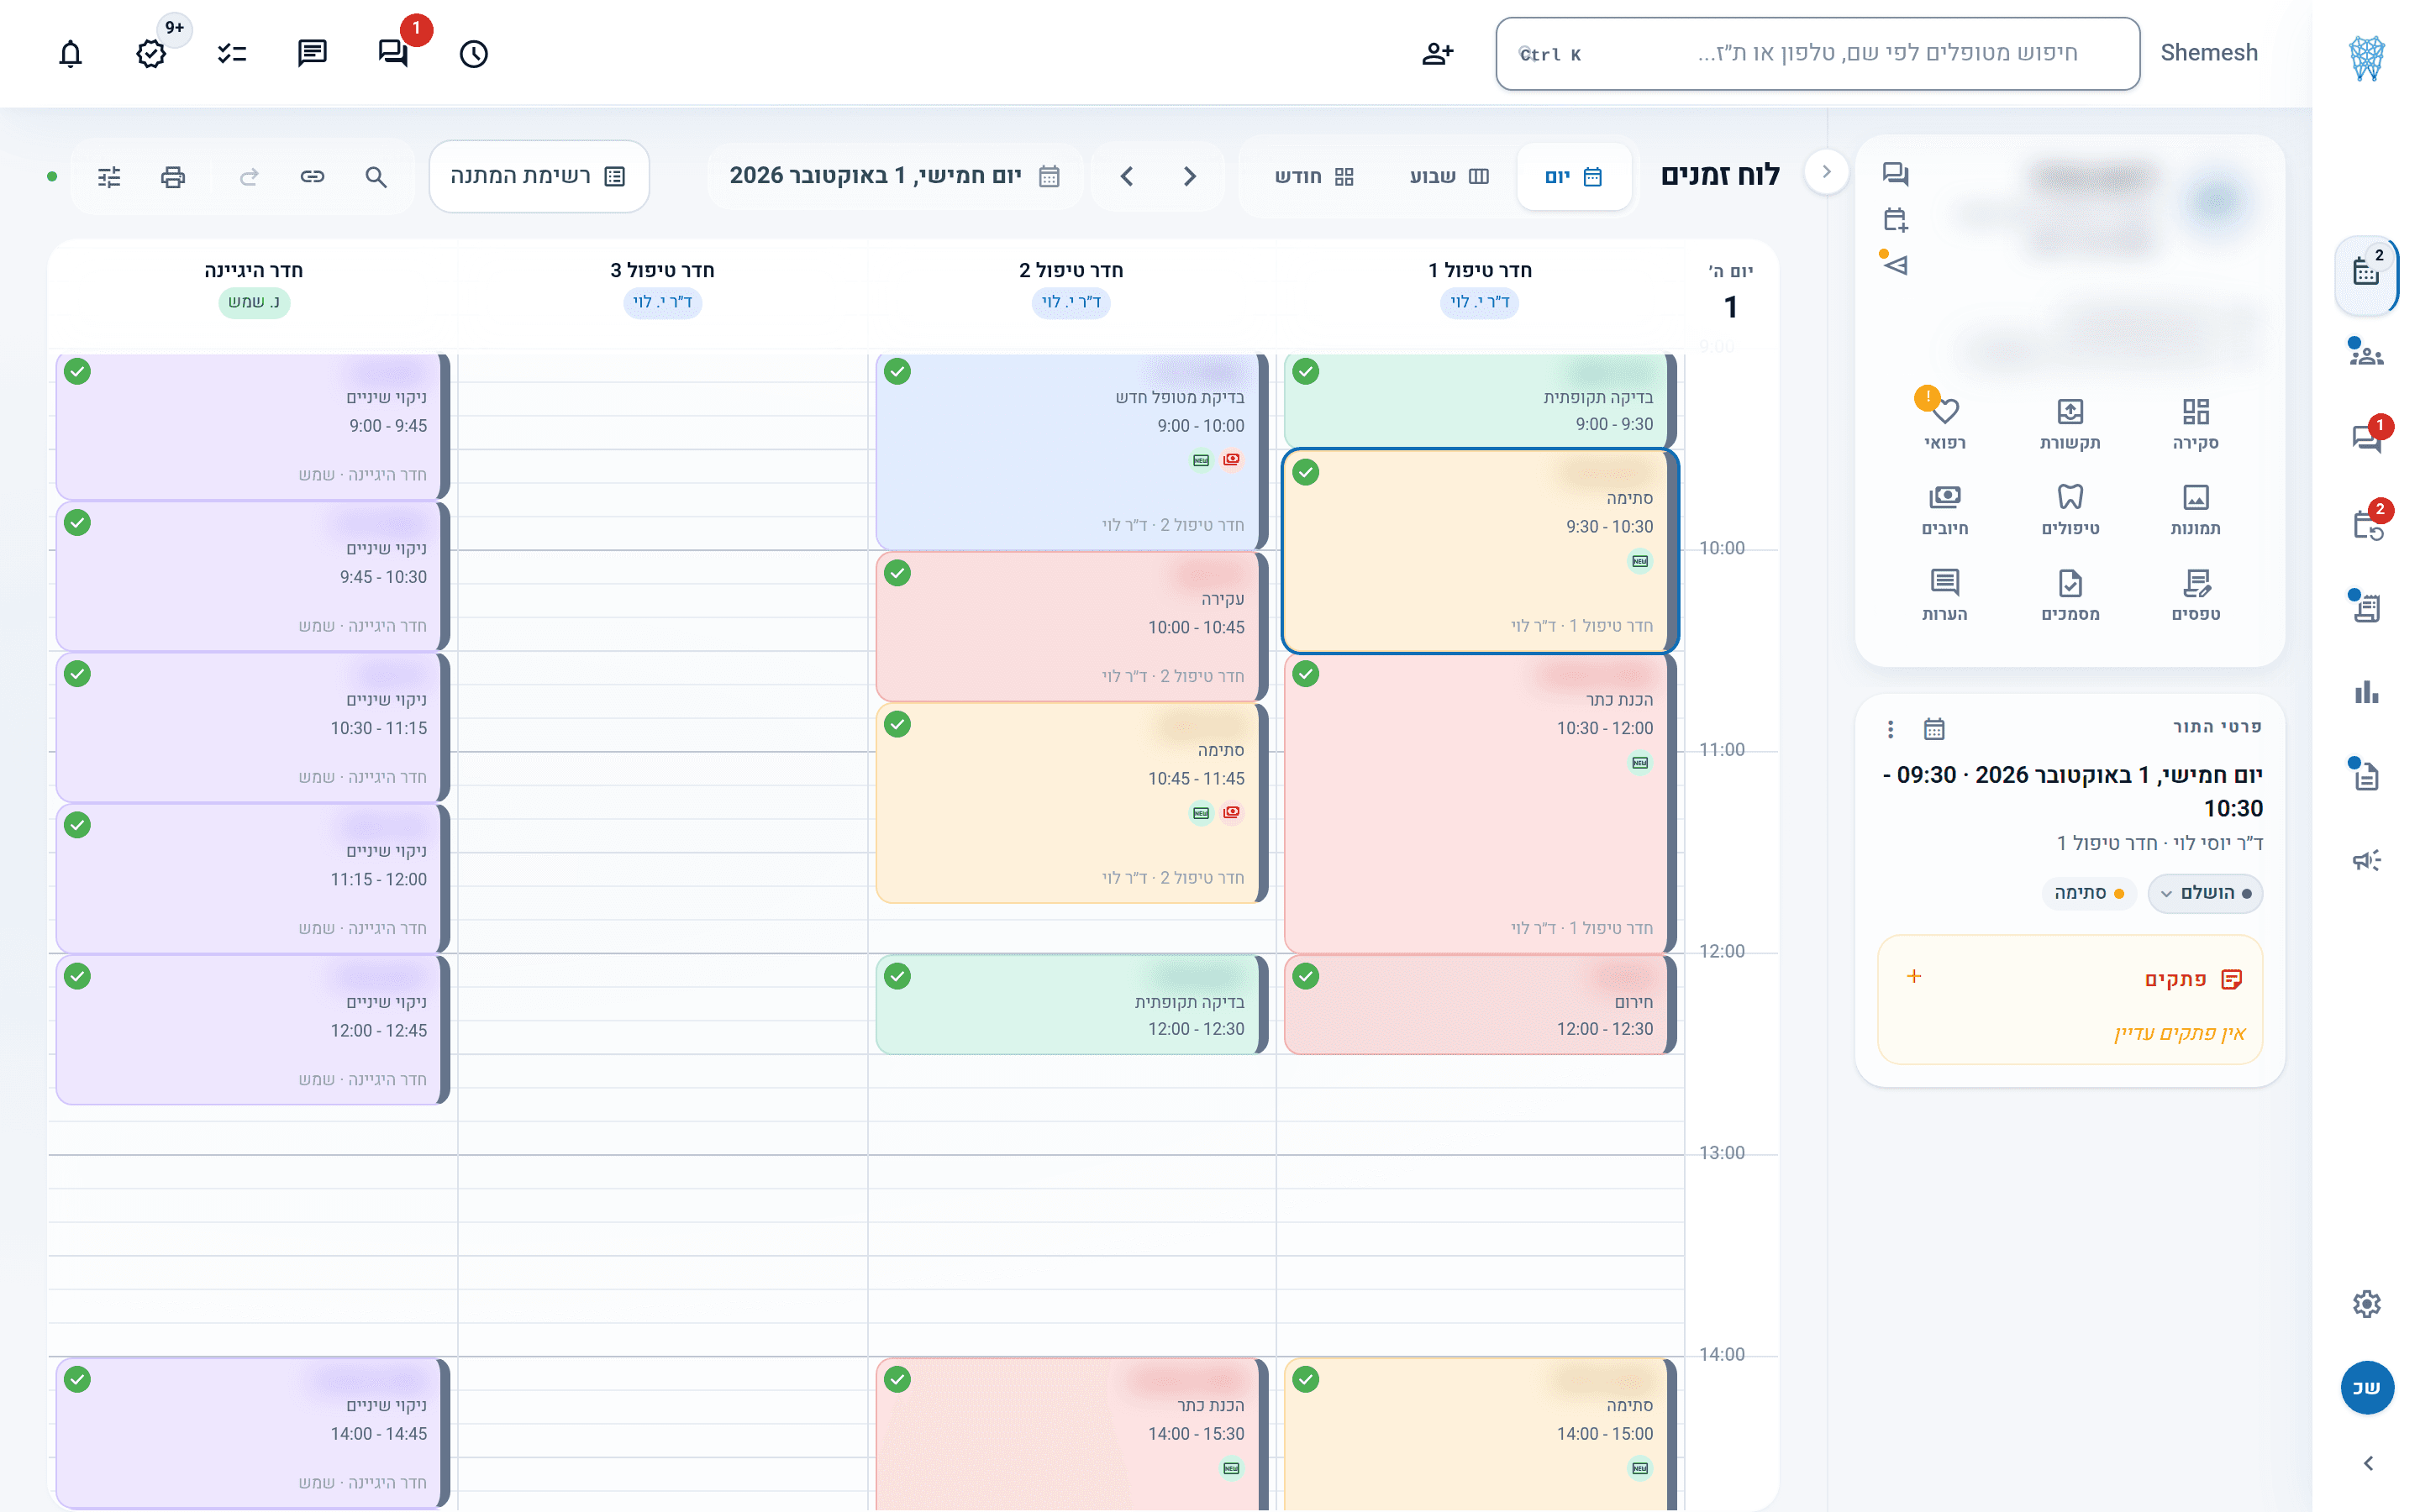
Task: Open טיפולים tooth icon
Action: [x=2070, y=509]
